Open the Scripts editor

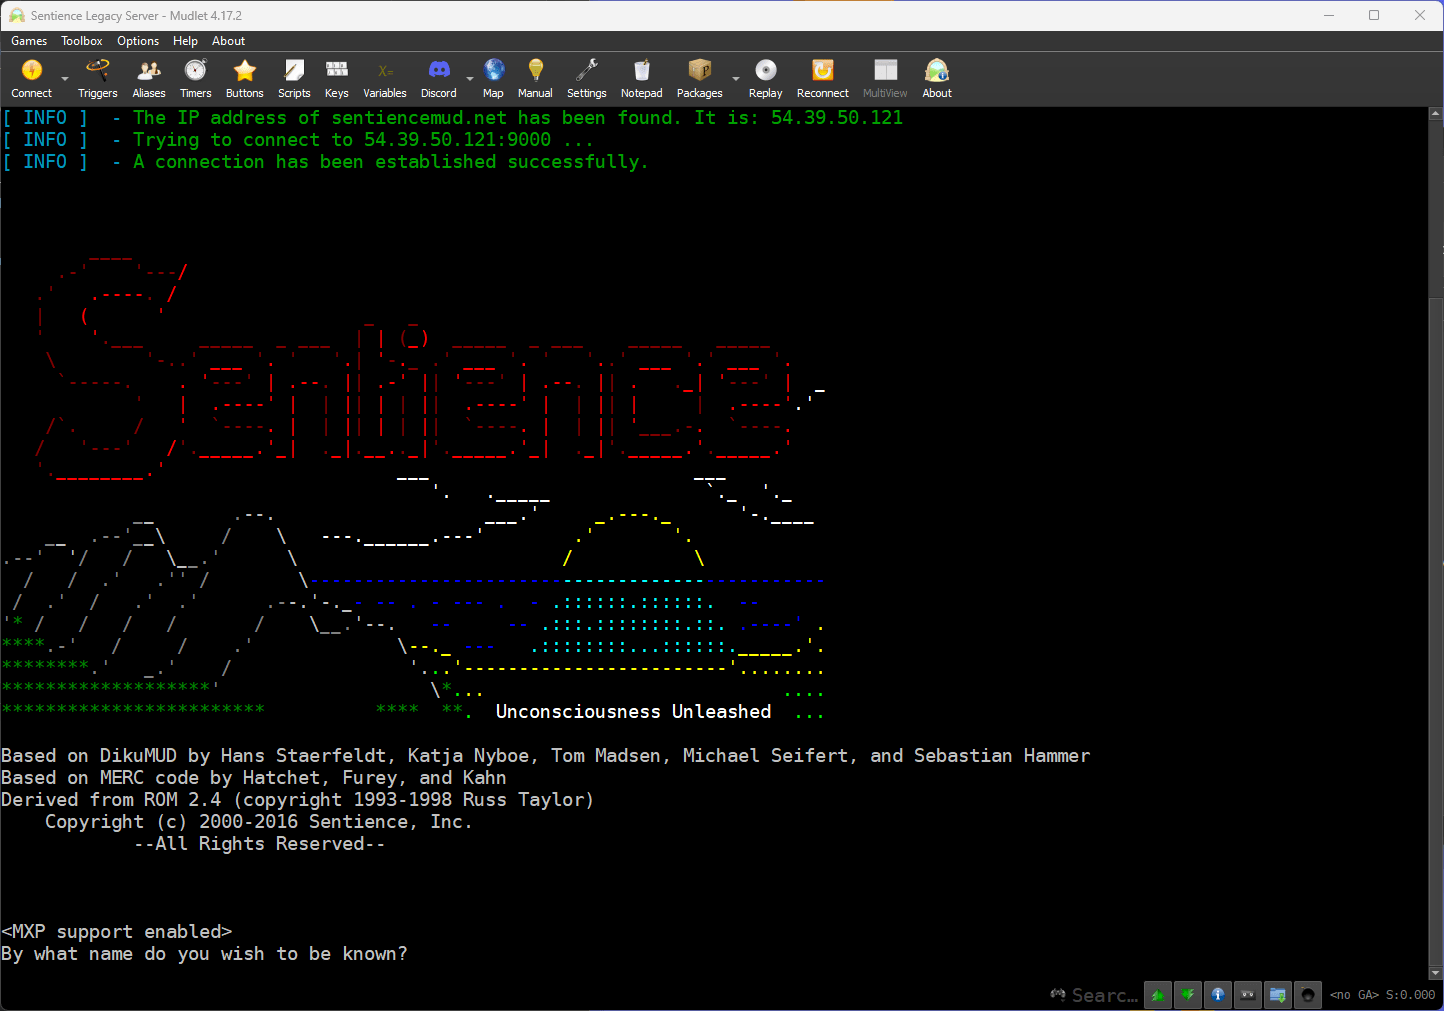tap(294, 78)
